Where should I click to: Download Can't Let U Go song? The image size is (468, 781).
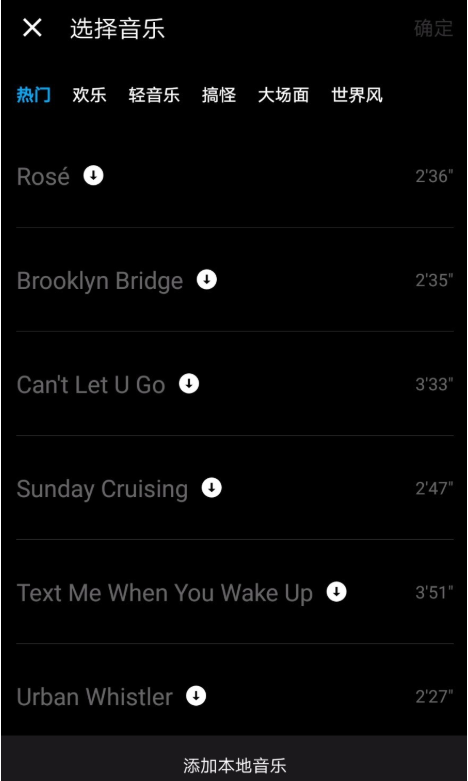click(x=189, y=384)
